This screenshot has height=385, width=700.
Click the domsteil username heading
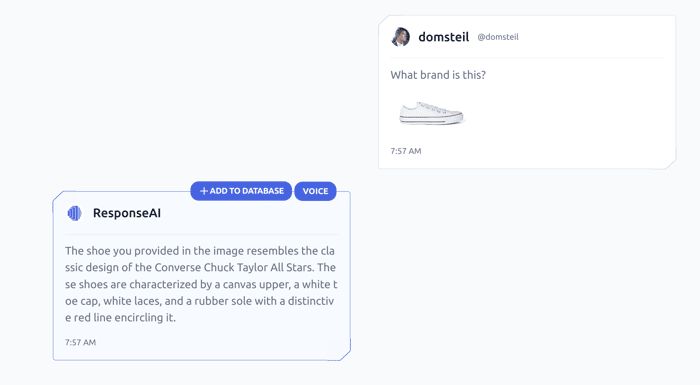pyautogui.click(x=443, y=37)
